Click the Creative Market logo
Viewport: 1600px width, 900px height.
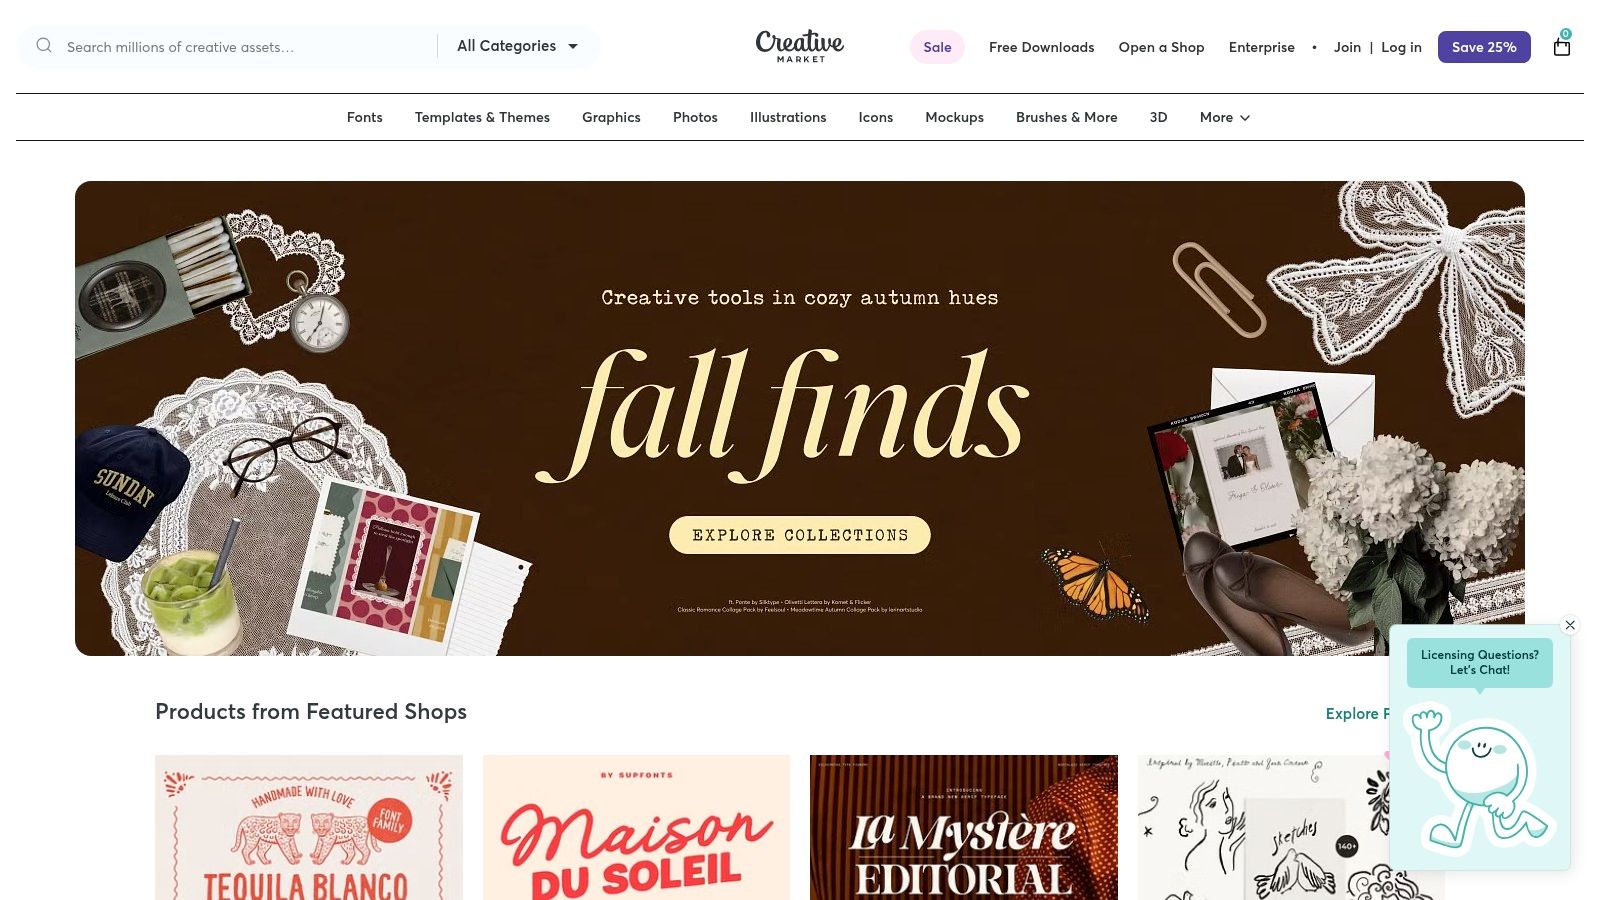pos(800,46)
